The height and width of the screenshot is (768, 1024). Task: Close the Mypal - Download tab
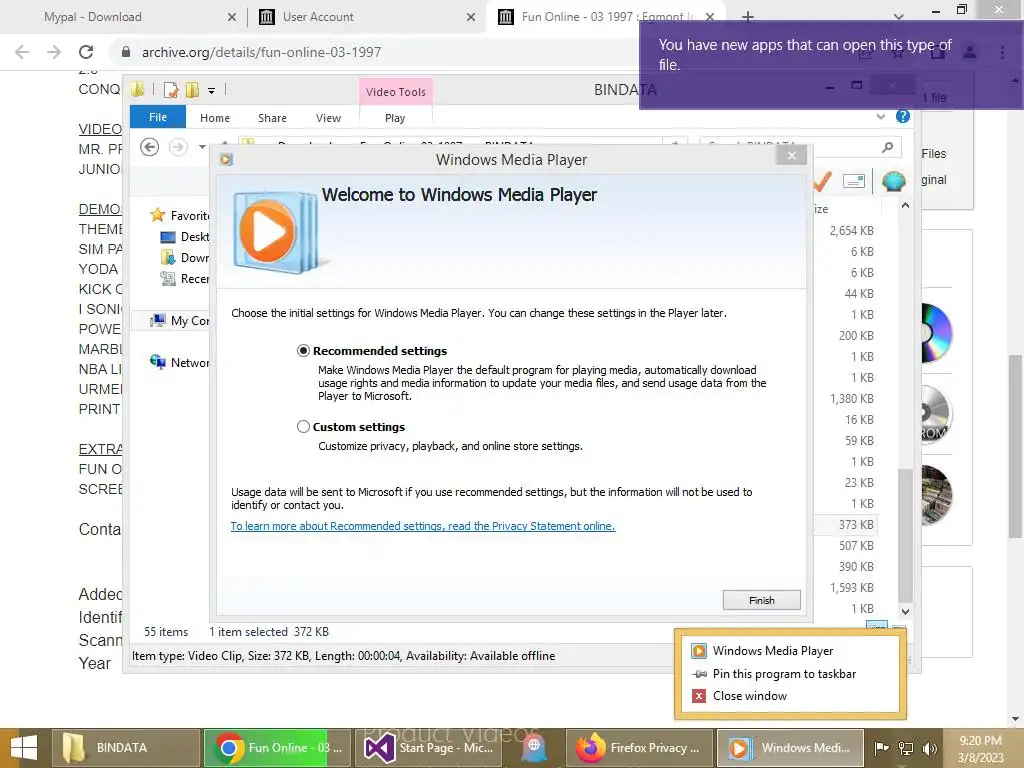click(231, 17)
